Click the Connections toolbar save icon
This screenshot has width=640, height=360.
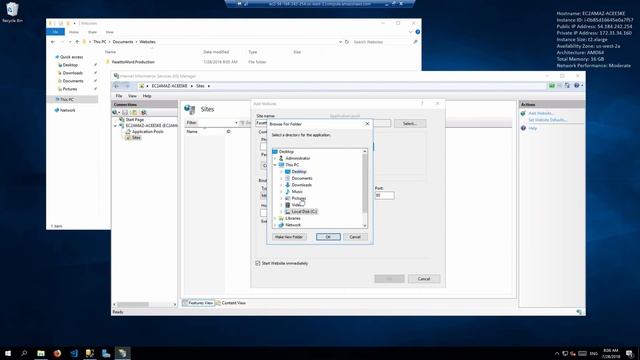[x=125, y=112]
